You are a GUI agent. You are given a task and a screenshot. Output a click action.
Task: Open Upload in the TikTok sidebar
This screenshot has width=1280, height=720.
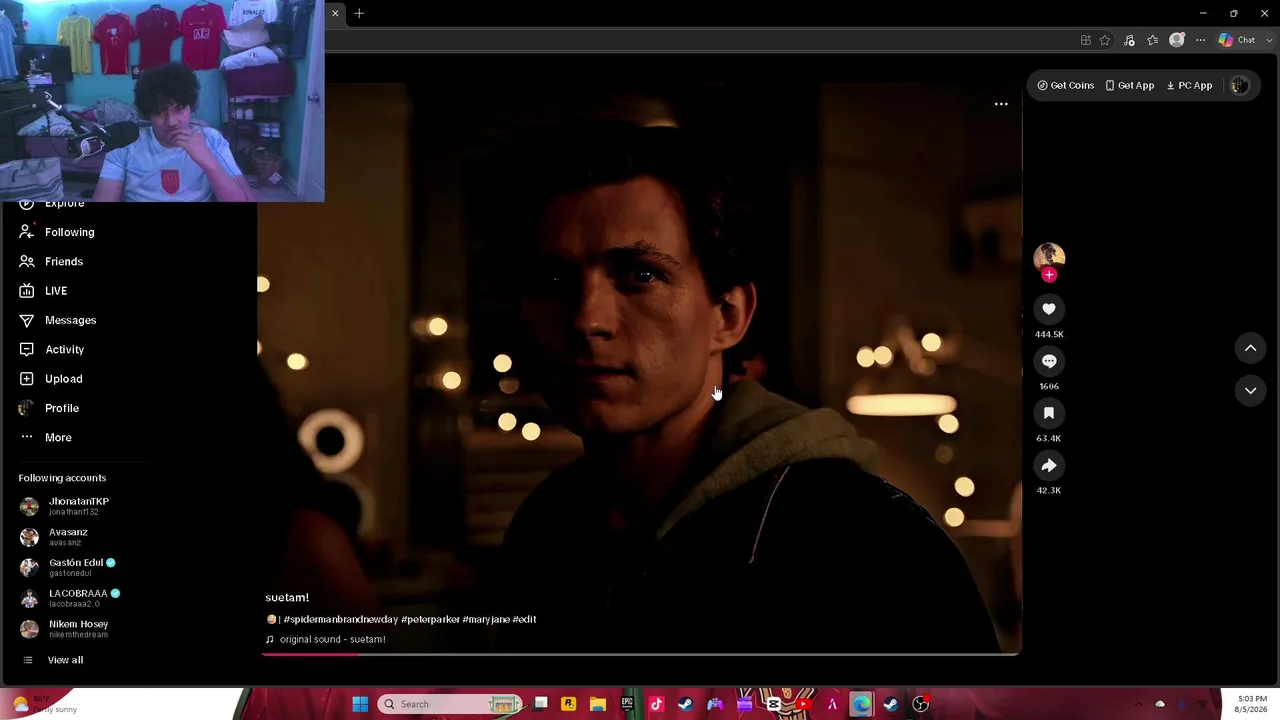pyautogui.click(x=63, y=379)
